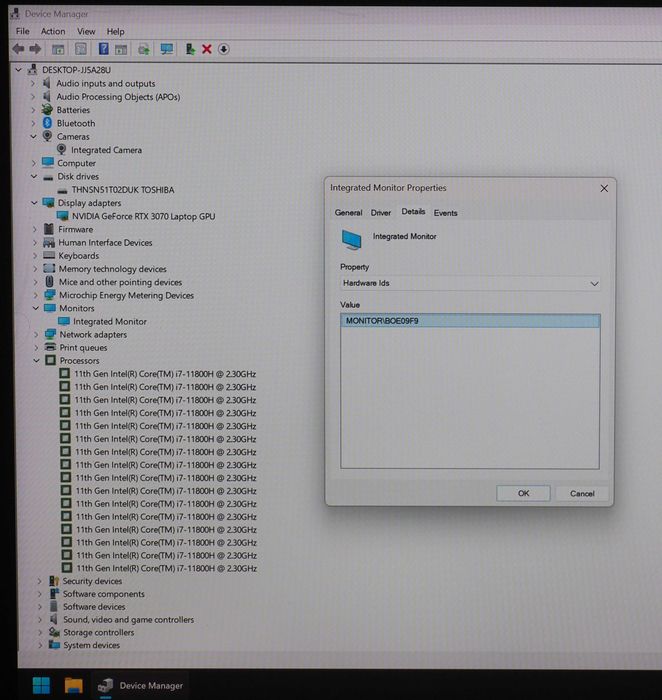Viewport: 662px width, 700px height.
Task: Select Audio Processing Objects (APOs)
Action: 118,96
